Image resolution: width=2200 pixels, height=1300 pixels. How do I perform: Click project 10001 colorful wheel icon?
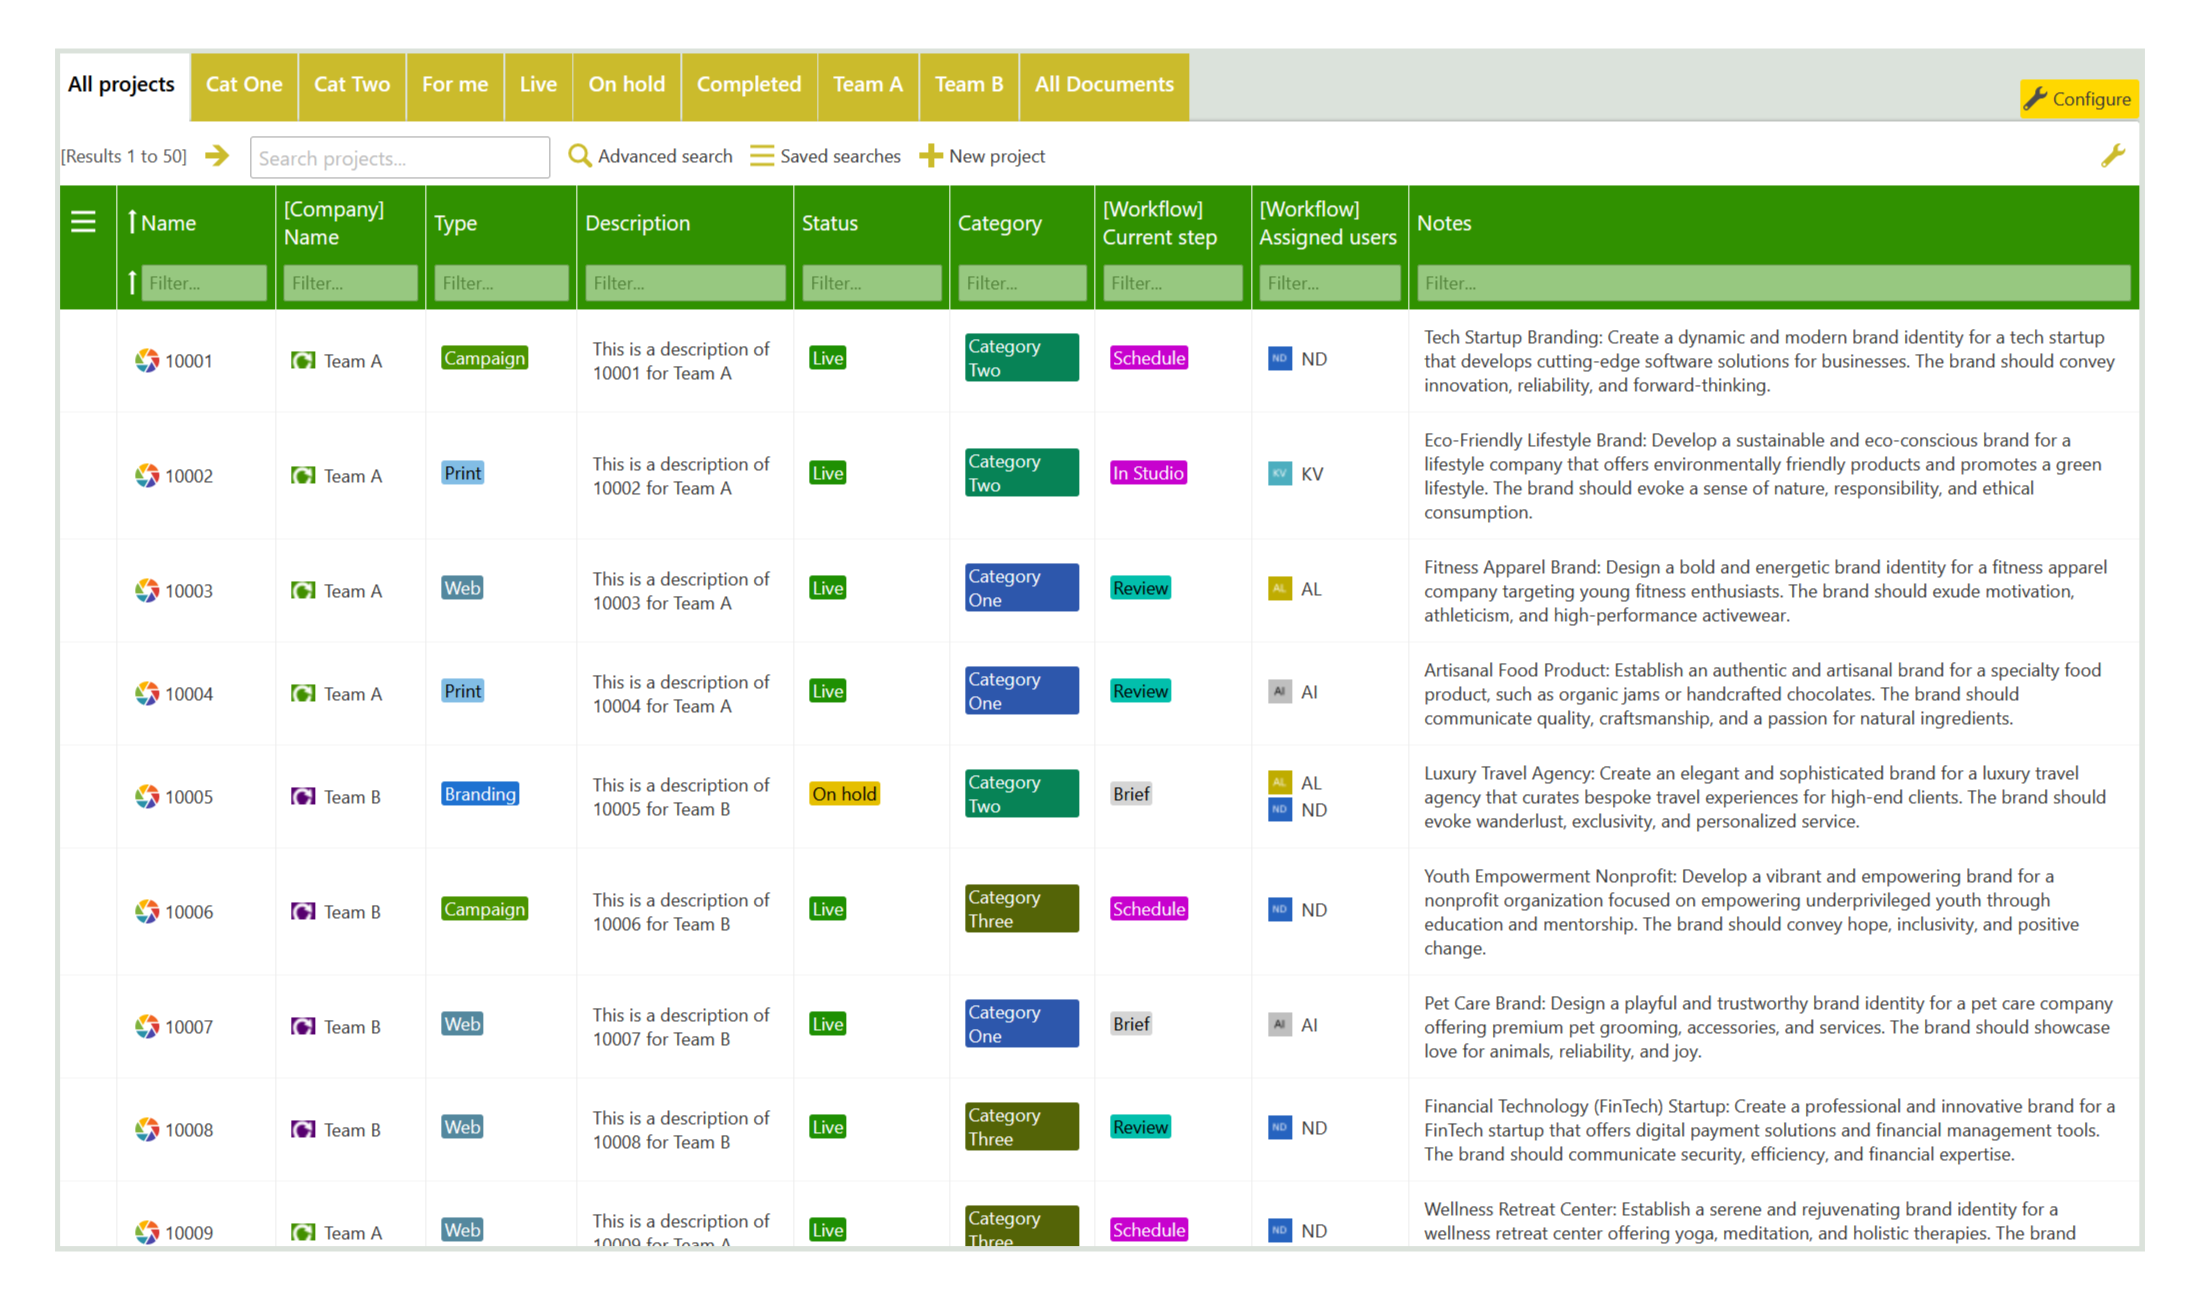147,361
